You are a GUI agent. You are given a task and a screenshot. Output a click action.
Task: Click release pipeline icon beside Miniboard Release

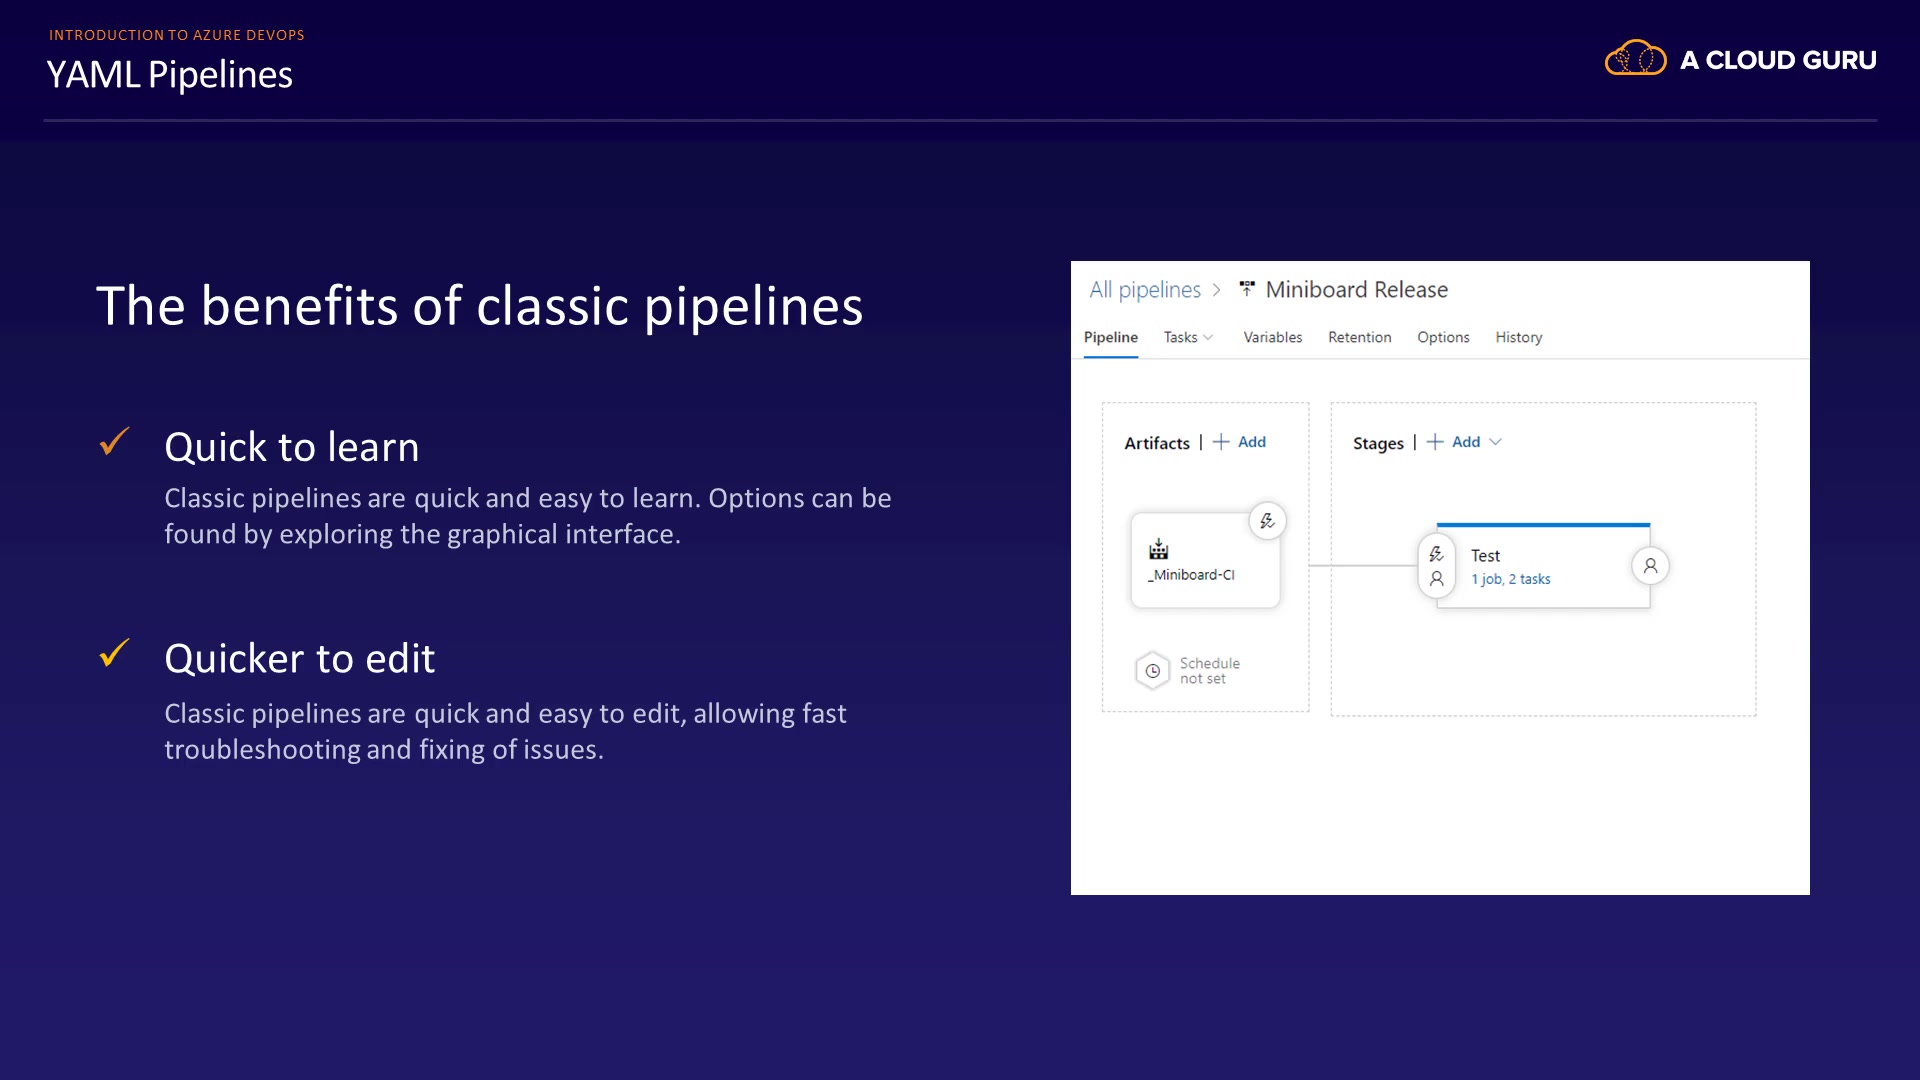pos(1246,289)
